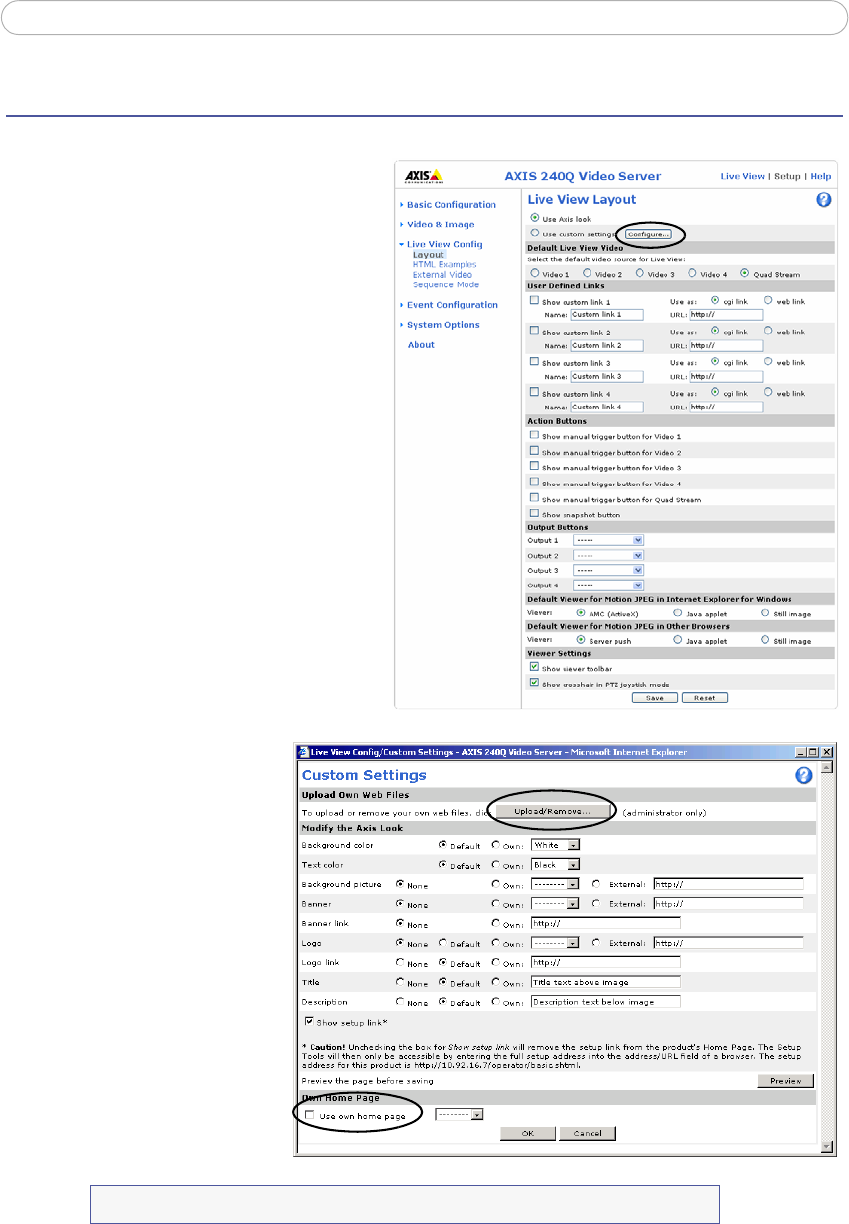Open own home page file dropdown

pyautogui.click(x=460, y=1114)
